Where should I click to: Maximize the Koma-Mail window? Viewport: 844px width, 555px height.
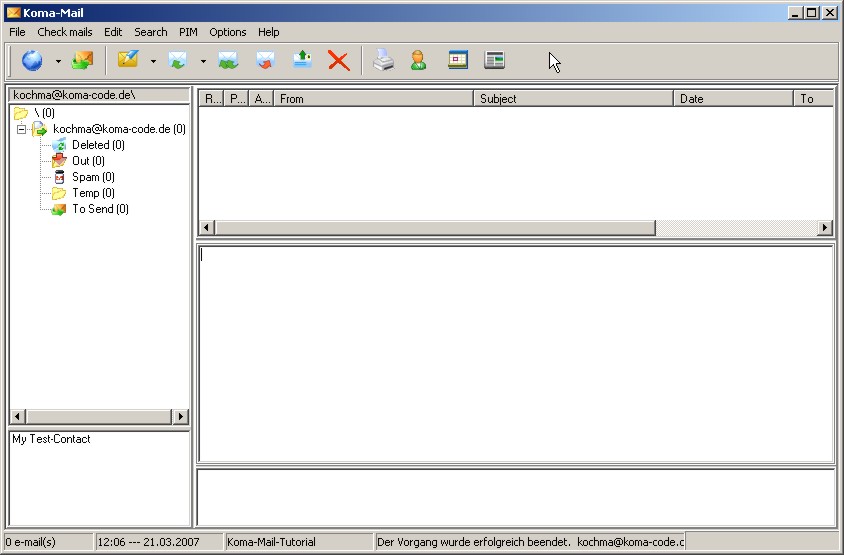[x=812, y=13]
